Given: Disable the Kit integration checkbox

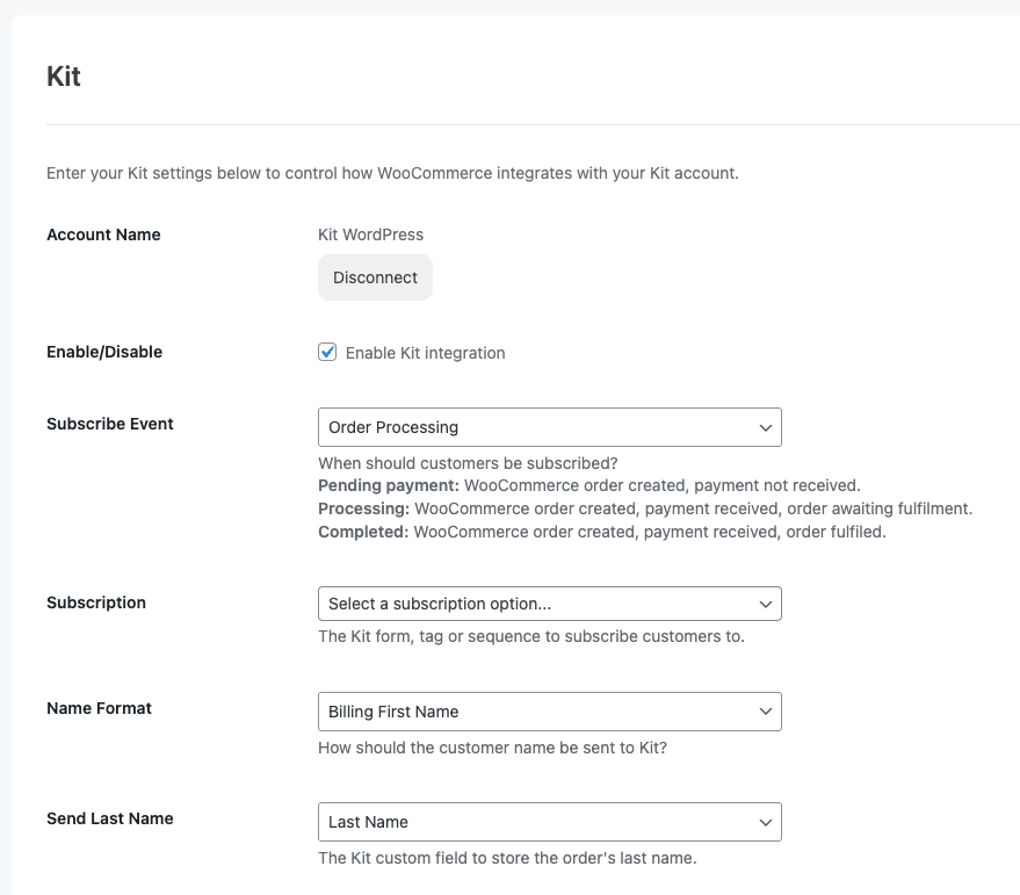Looking at the screenshot, I should (327, 352).
